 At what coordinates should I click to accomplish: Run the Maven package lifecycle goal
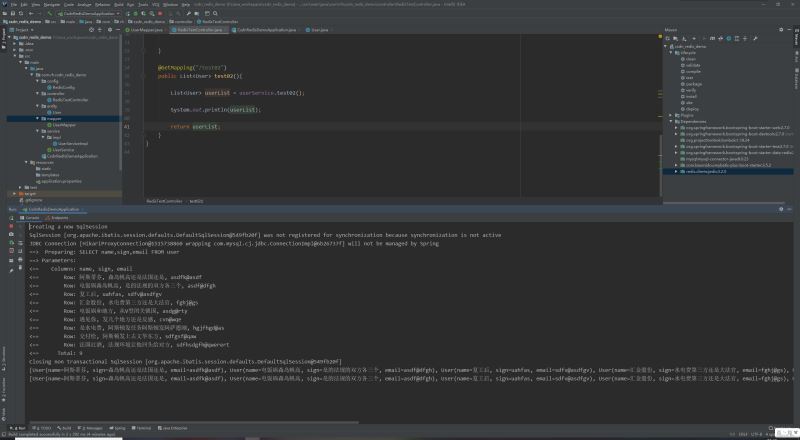click(x=692, y=83)
